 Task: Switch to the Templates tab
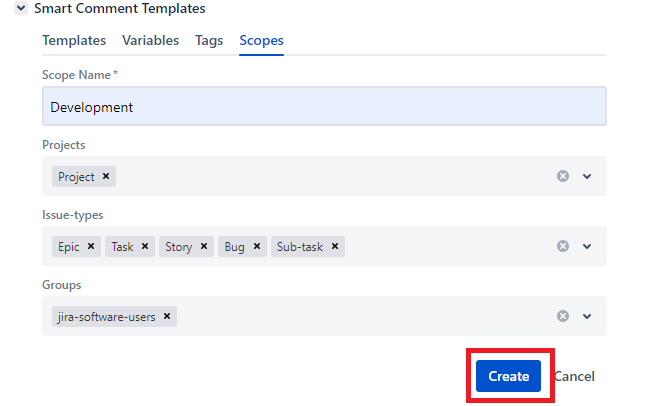coord(74,41)
